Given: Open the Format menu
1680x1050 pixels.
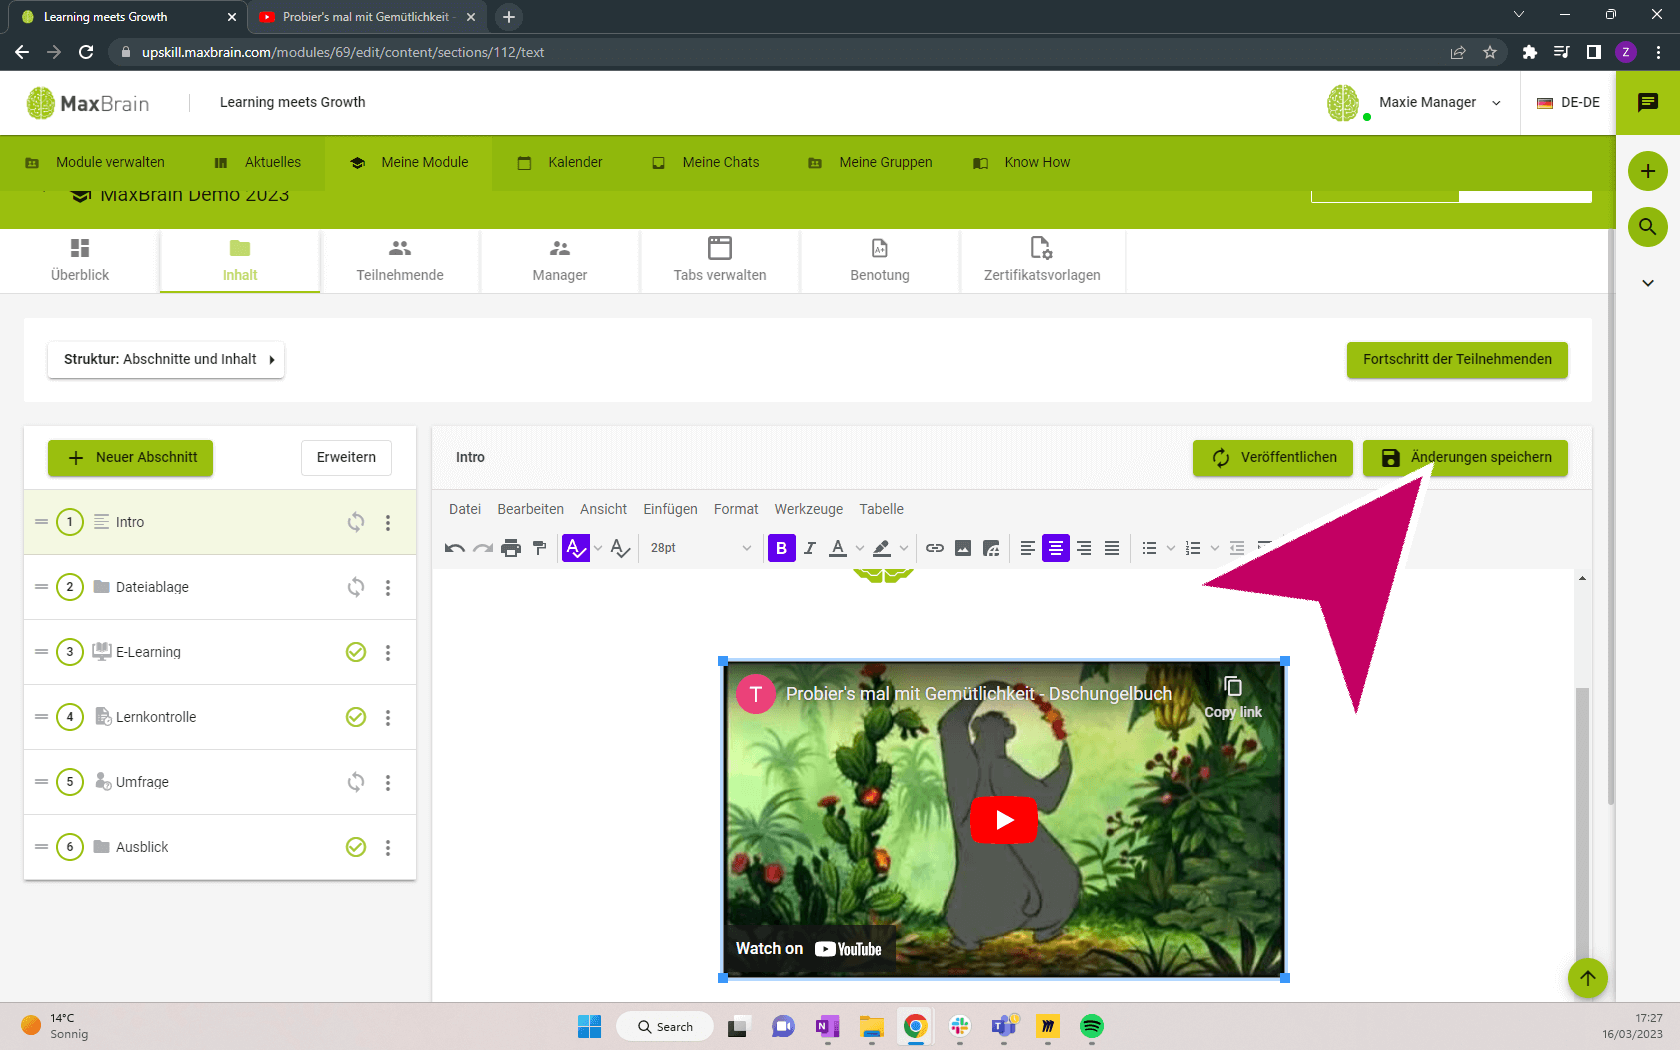Looking at the screenshot, I should coord(736,509).
